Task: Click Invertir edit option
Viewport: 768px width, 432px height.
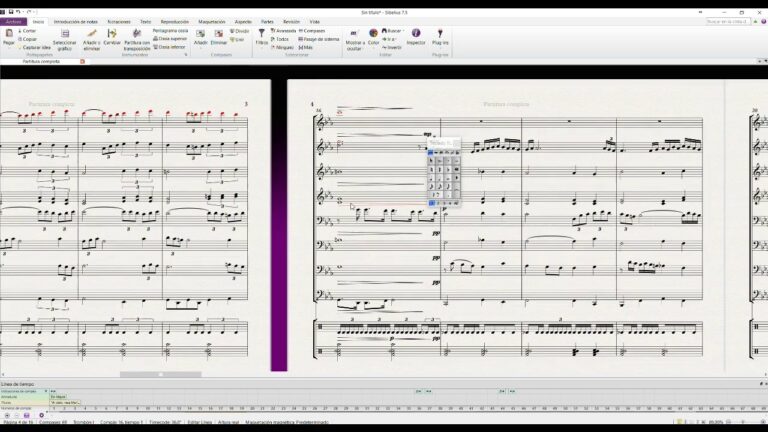Action: (x=391, y=48)
